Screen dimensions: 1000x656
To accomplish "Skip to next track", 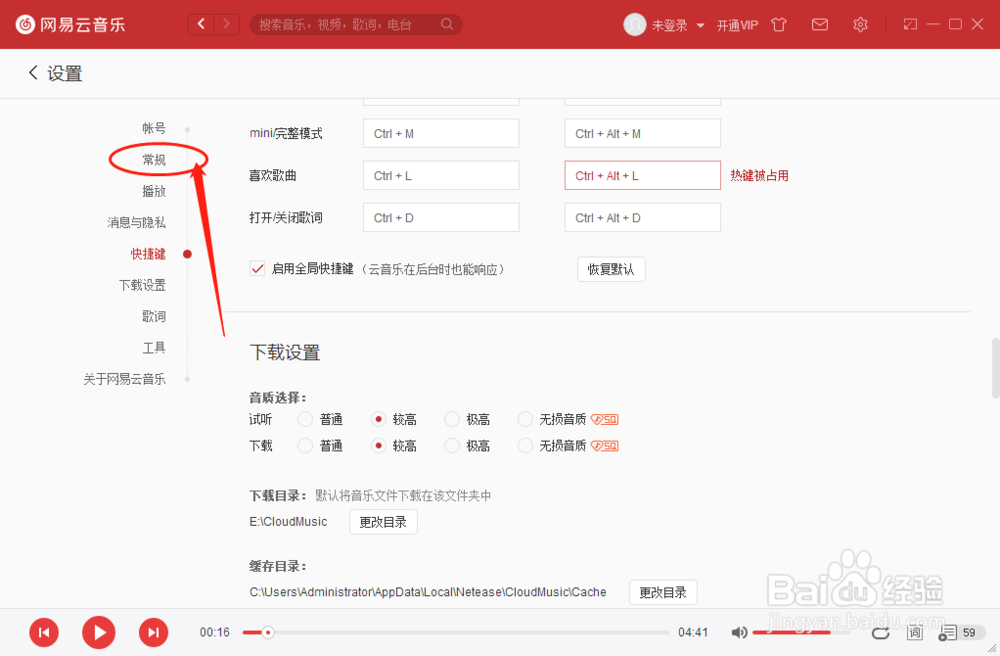I will pyautogui.click(x=154, y=632).
